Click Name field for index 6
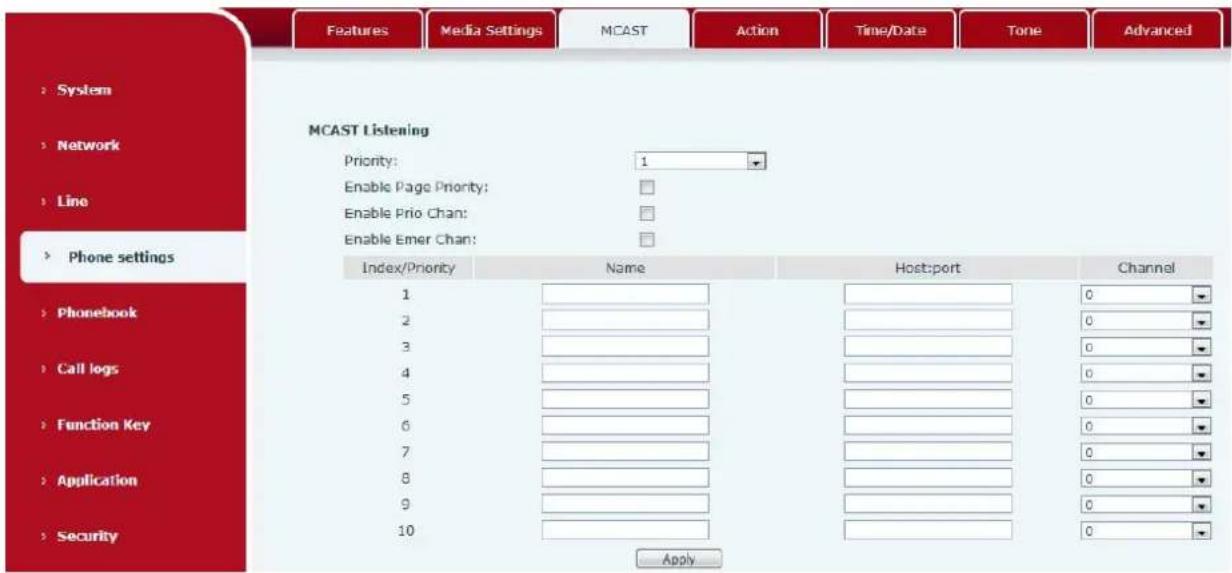Screen dimensions: 1232x573 click(625, 424)
